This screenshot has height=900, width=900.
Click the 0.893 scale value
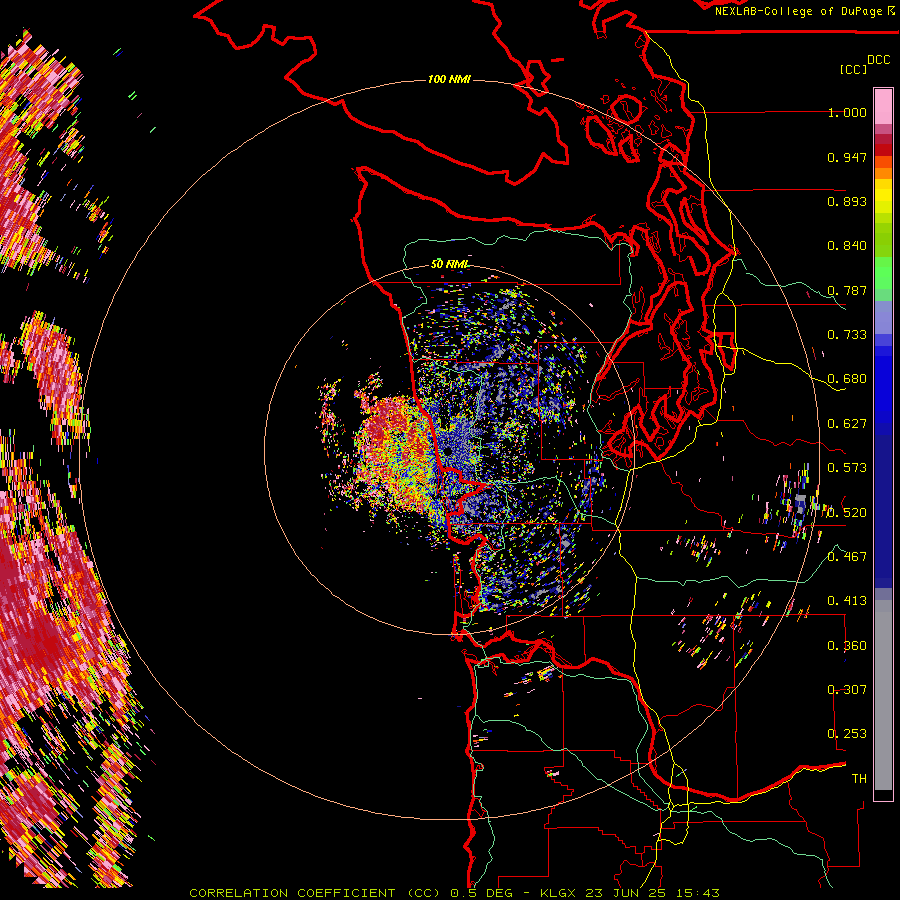pos(847,201)
